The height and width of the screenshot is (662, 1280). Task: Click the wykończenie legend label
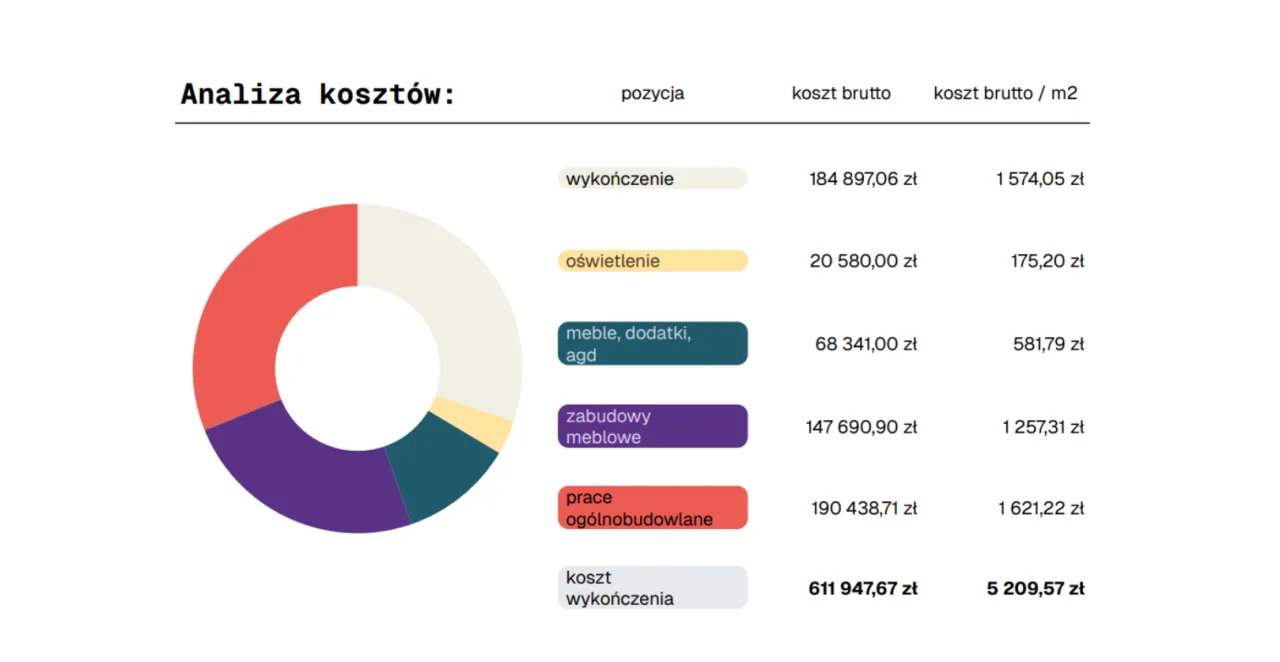[652, 178]
